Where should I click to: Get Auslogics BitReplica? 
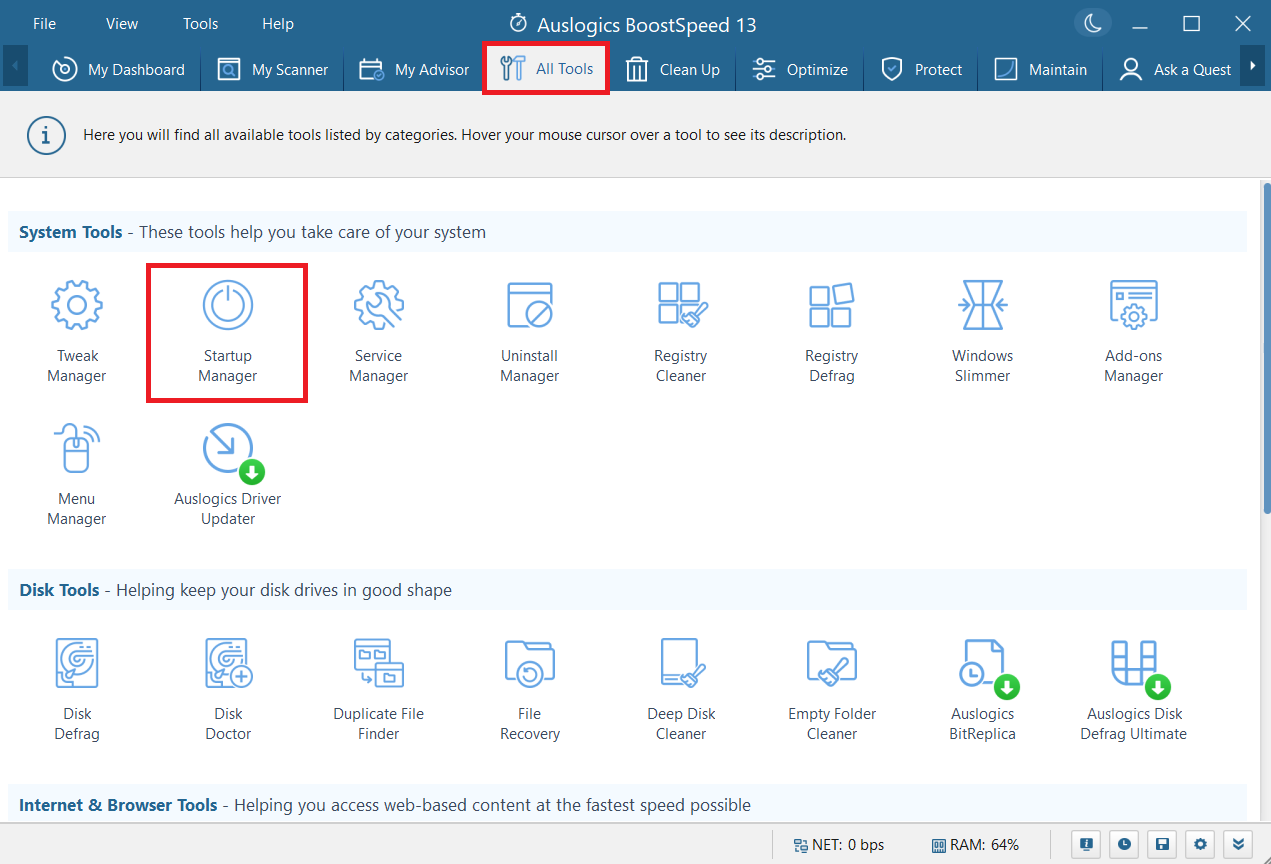coord(983,690)
